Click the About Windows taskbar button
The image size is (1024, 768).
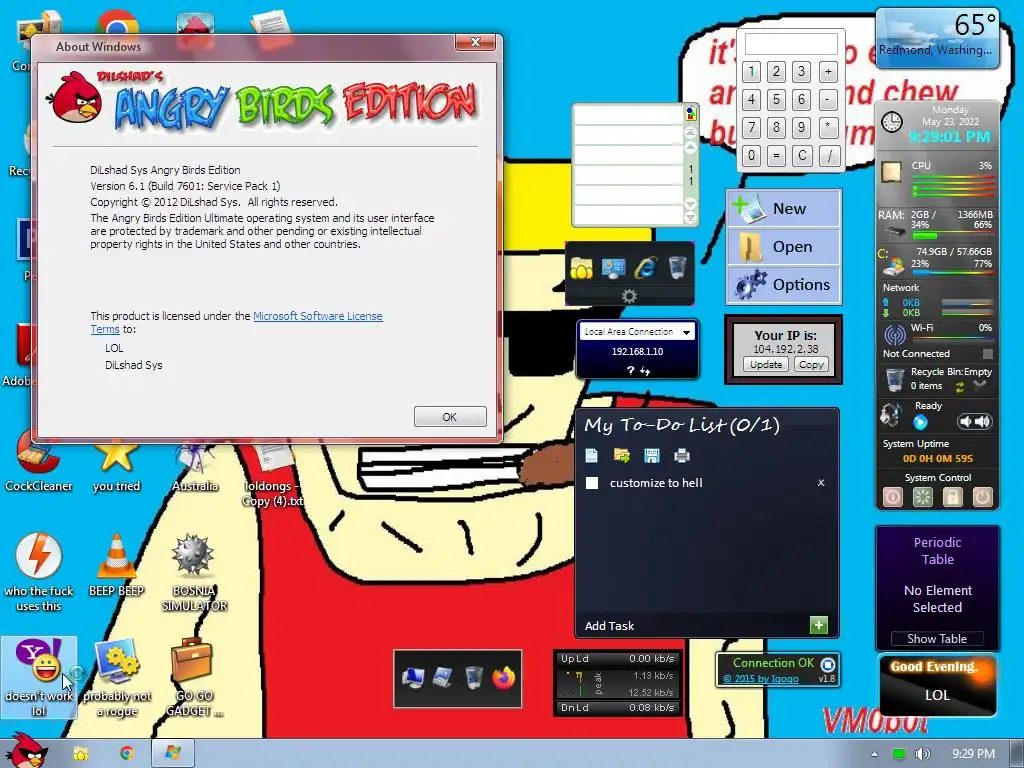[x=173, y=753]
